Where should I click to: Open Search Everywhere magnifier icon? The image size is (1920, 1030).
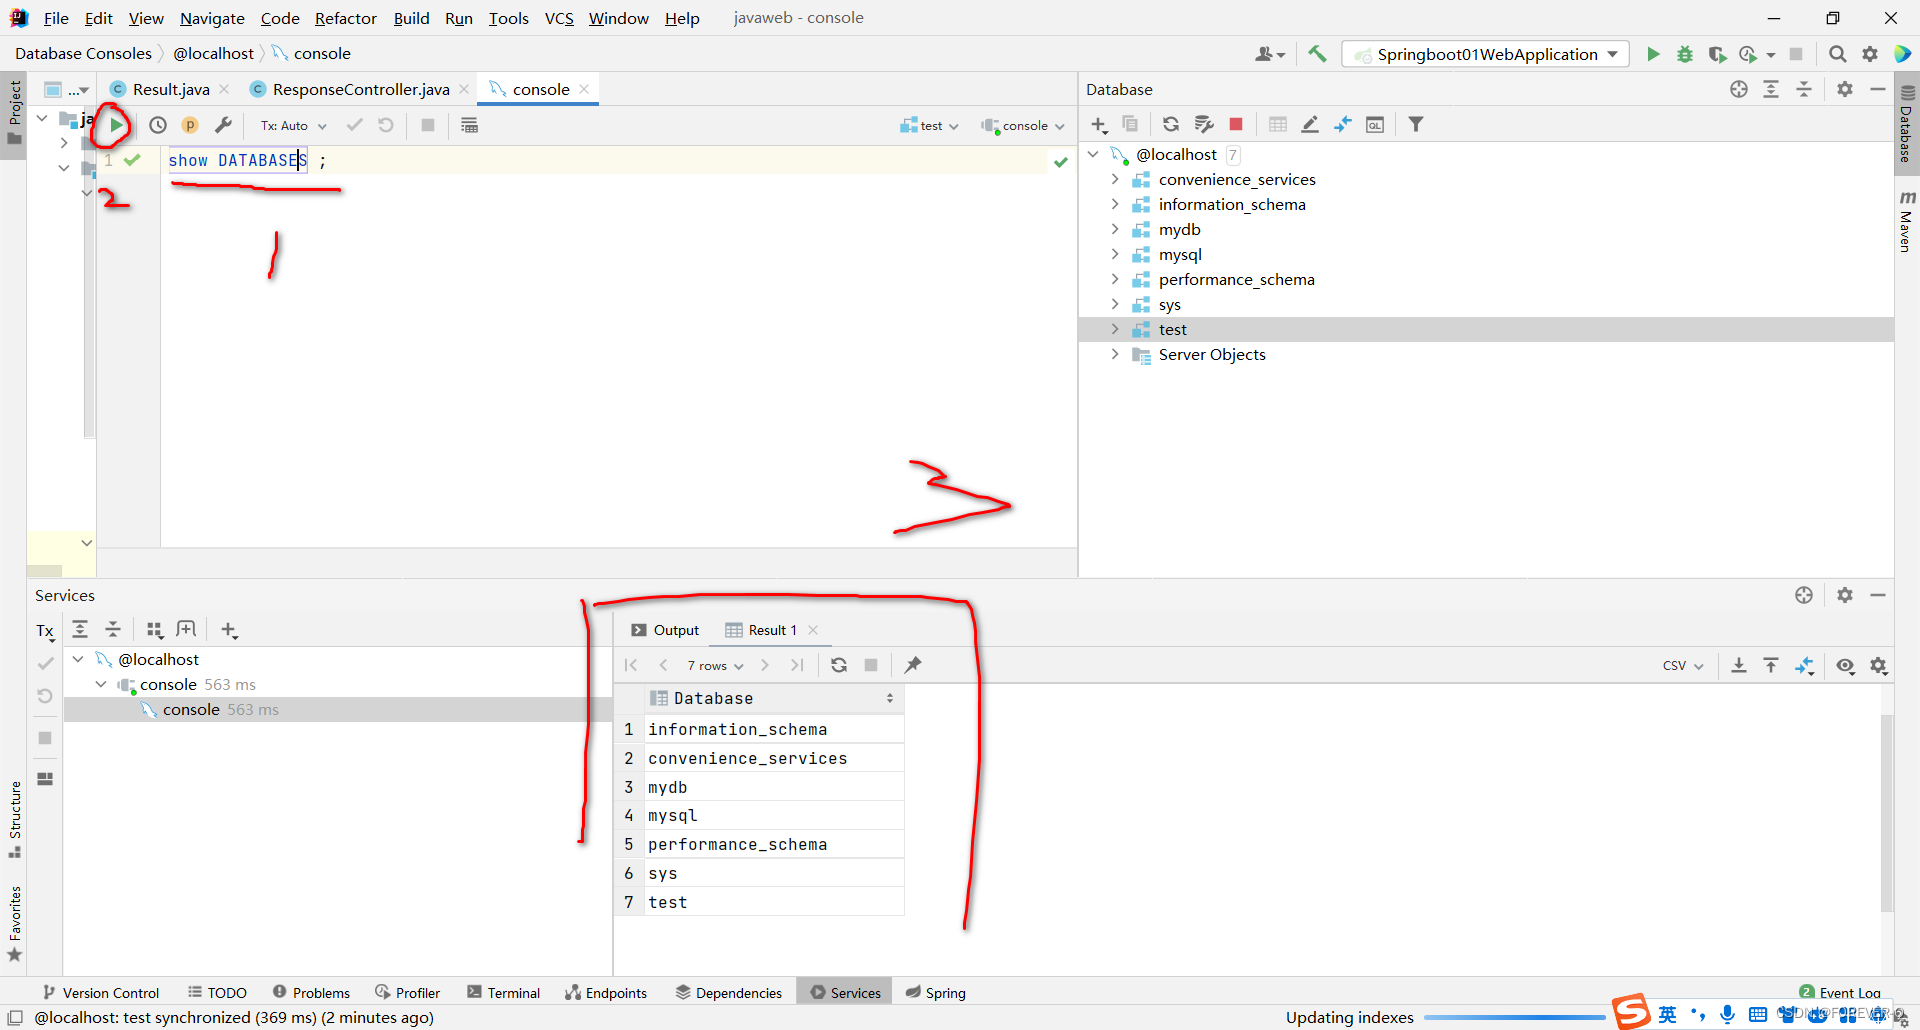pyautogui.click(x=1838, y=54)
